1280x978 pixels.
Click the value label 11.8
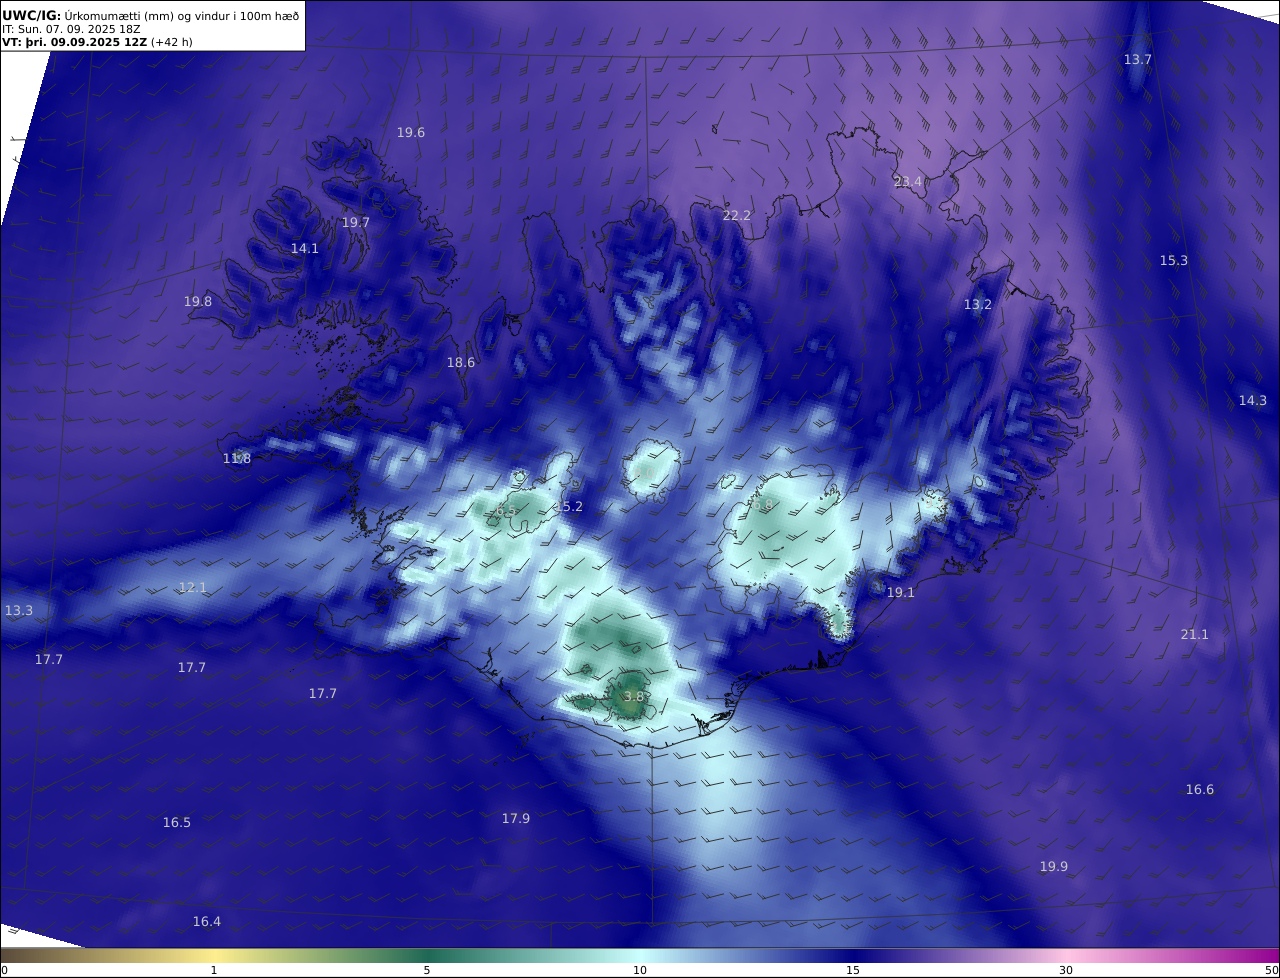tap(237, 459)
